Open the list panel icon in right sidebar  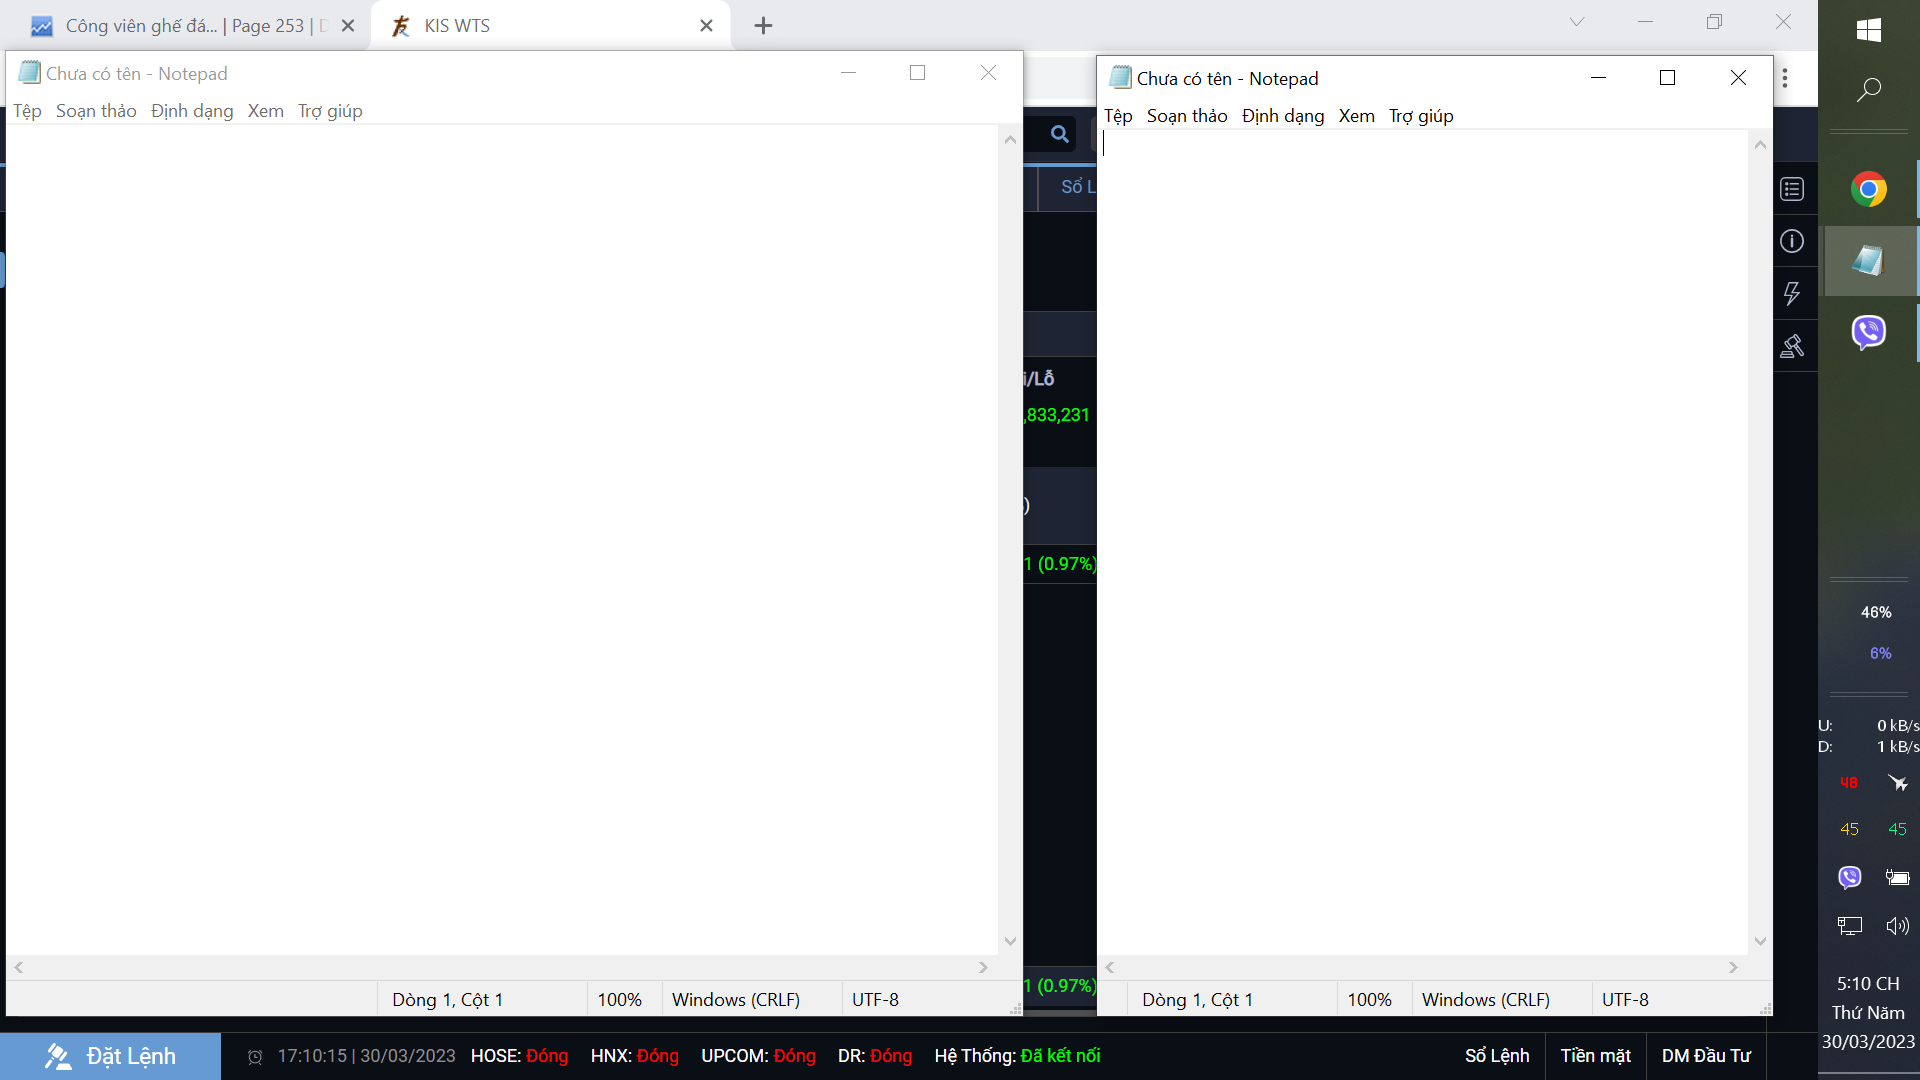click(1792, 189)
